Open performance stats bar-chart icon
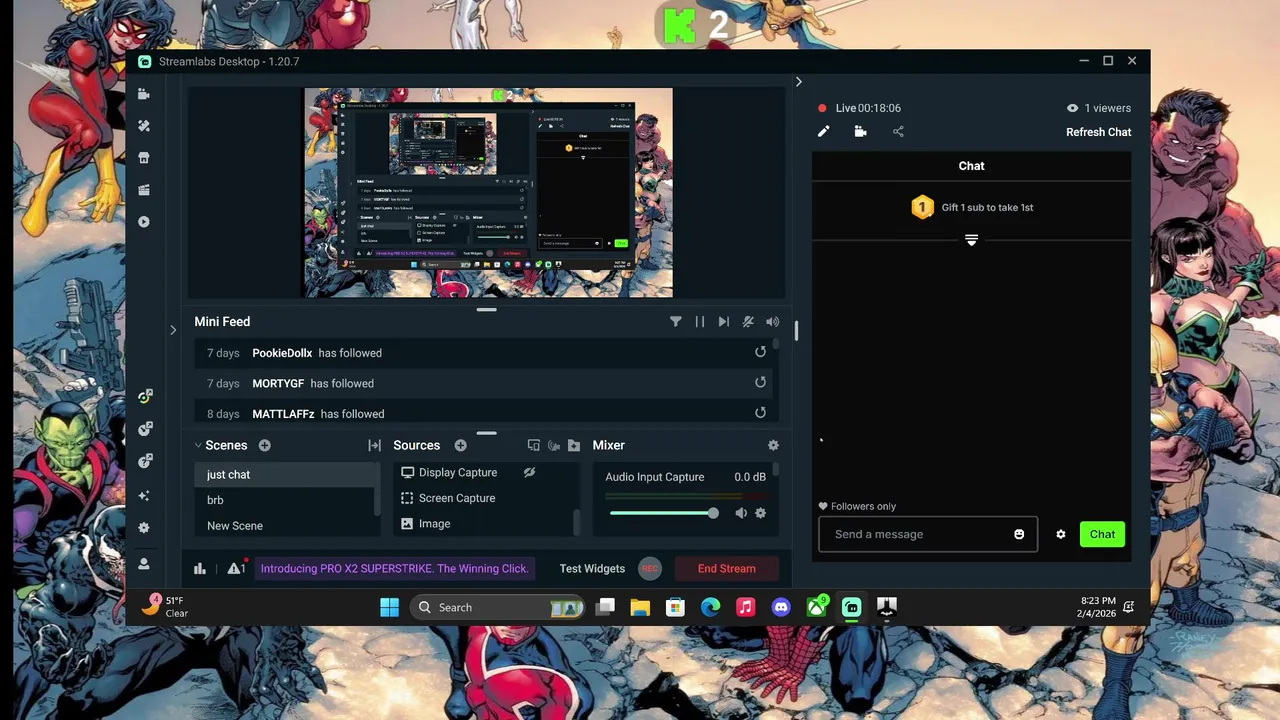The width and height of the screenshot is (1280, 720). click(x=200, y=568)
